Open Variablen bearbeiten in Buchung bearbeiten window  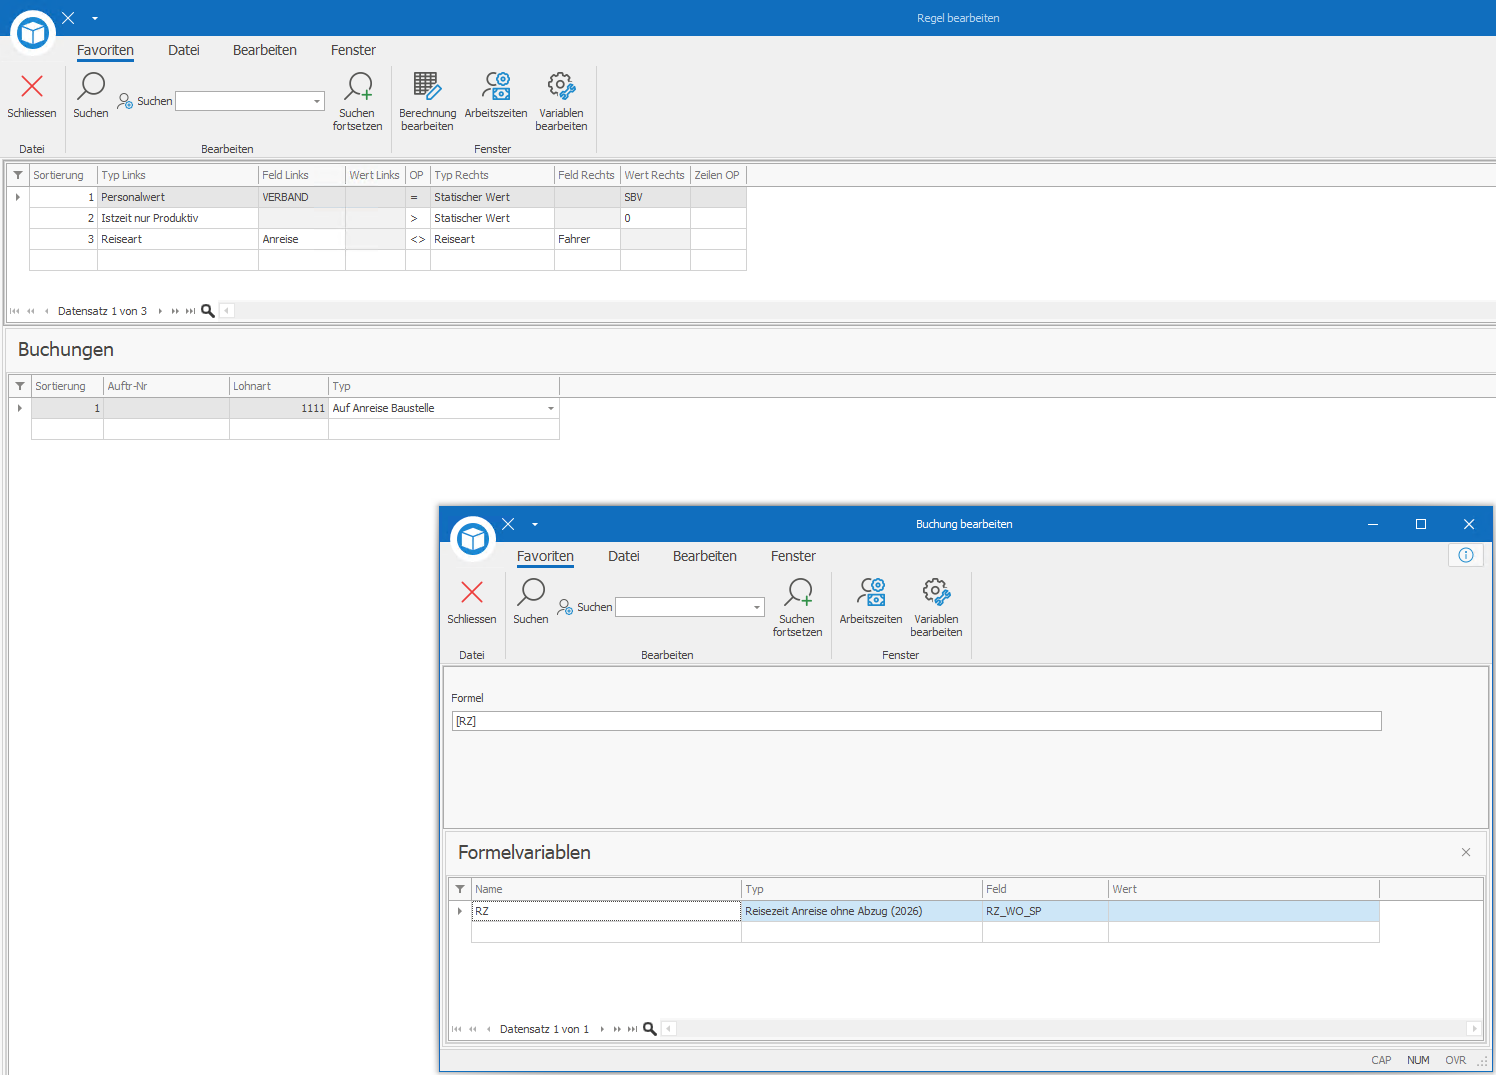tap(936, 606)
